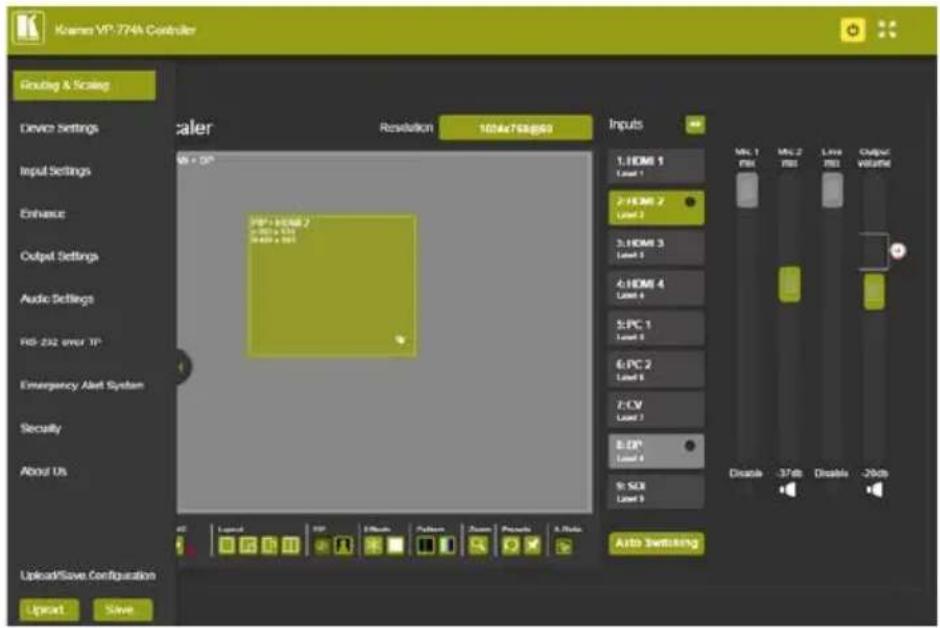This screenshot has height=628, width=940.
Task: Click the Mic 2 mix slider handle
Action: pyautogui.click(x=789, y=284)
